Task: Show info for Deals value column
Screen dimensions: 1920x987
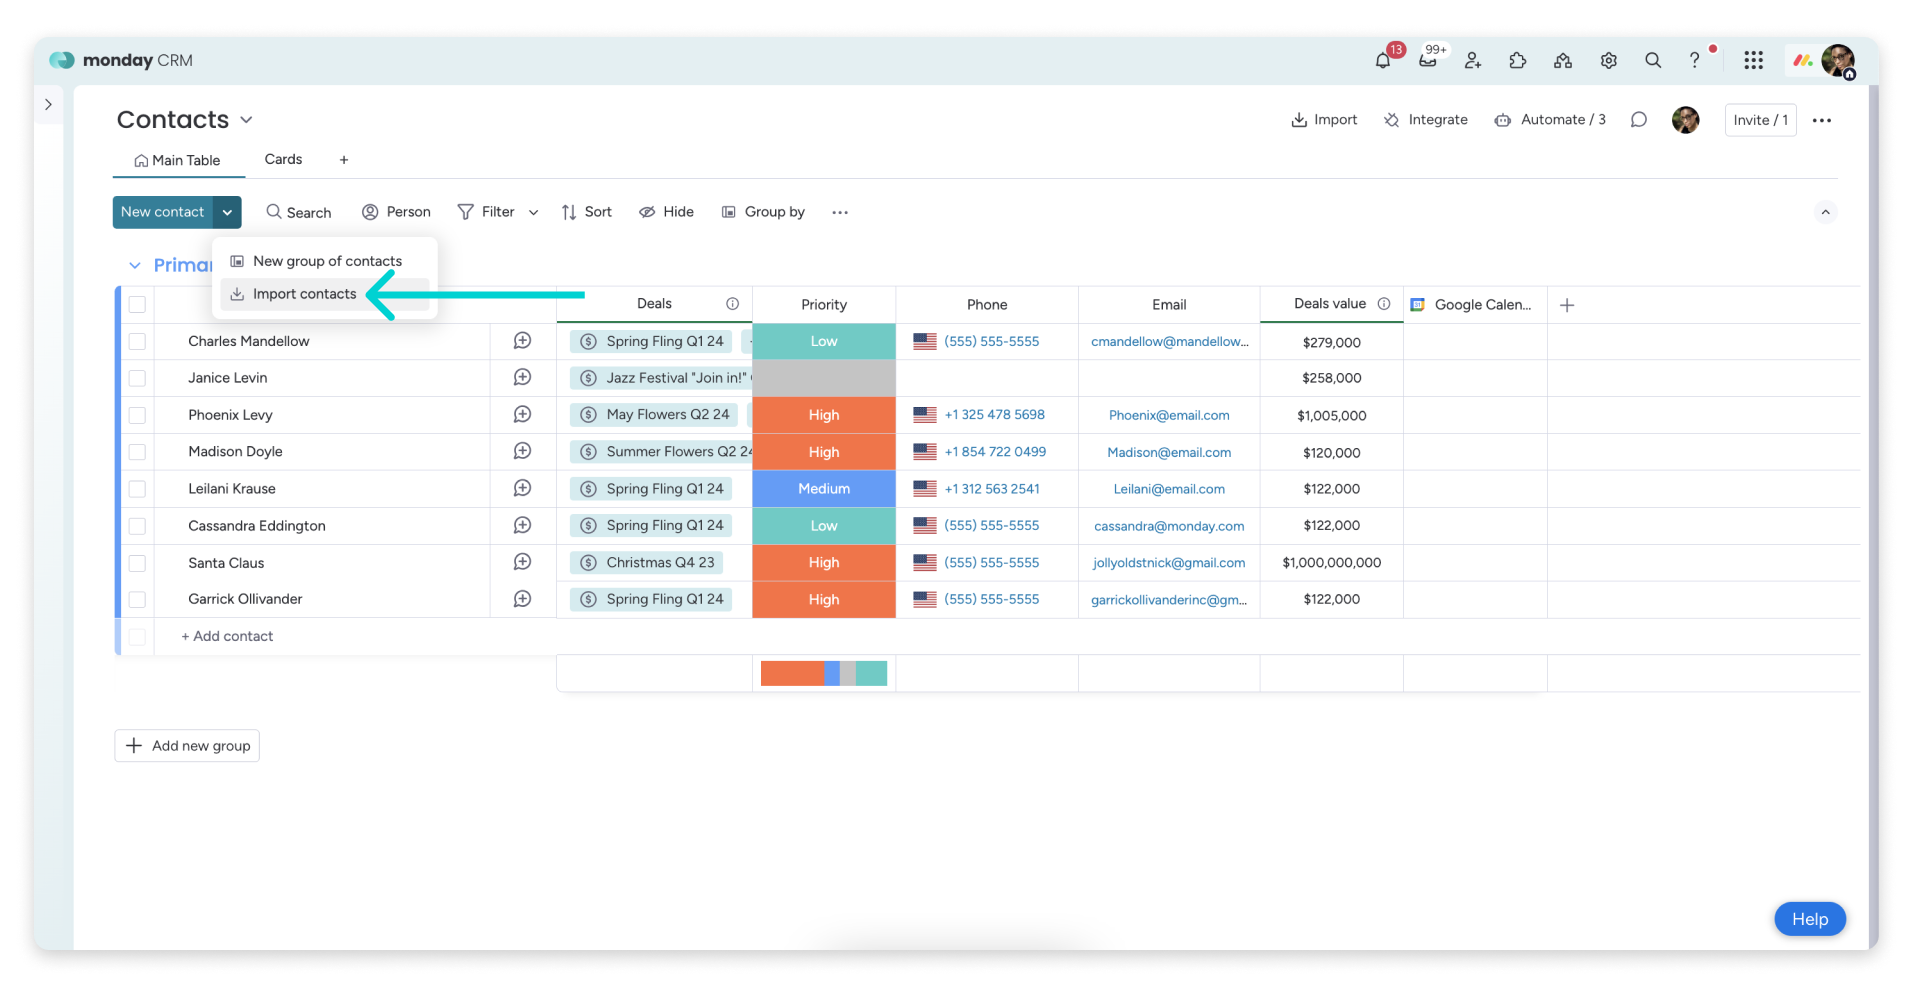Action: tap(1384, 304)
